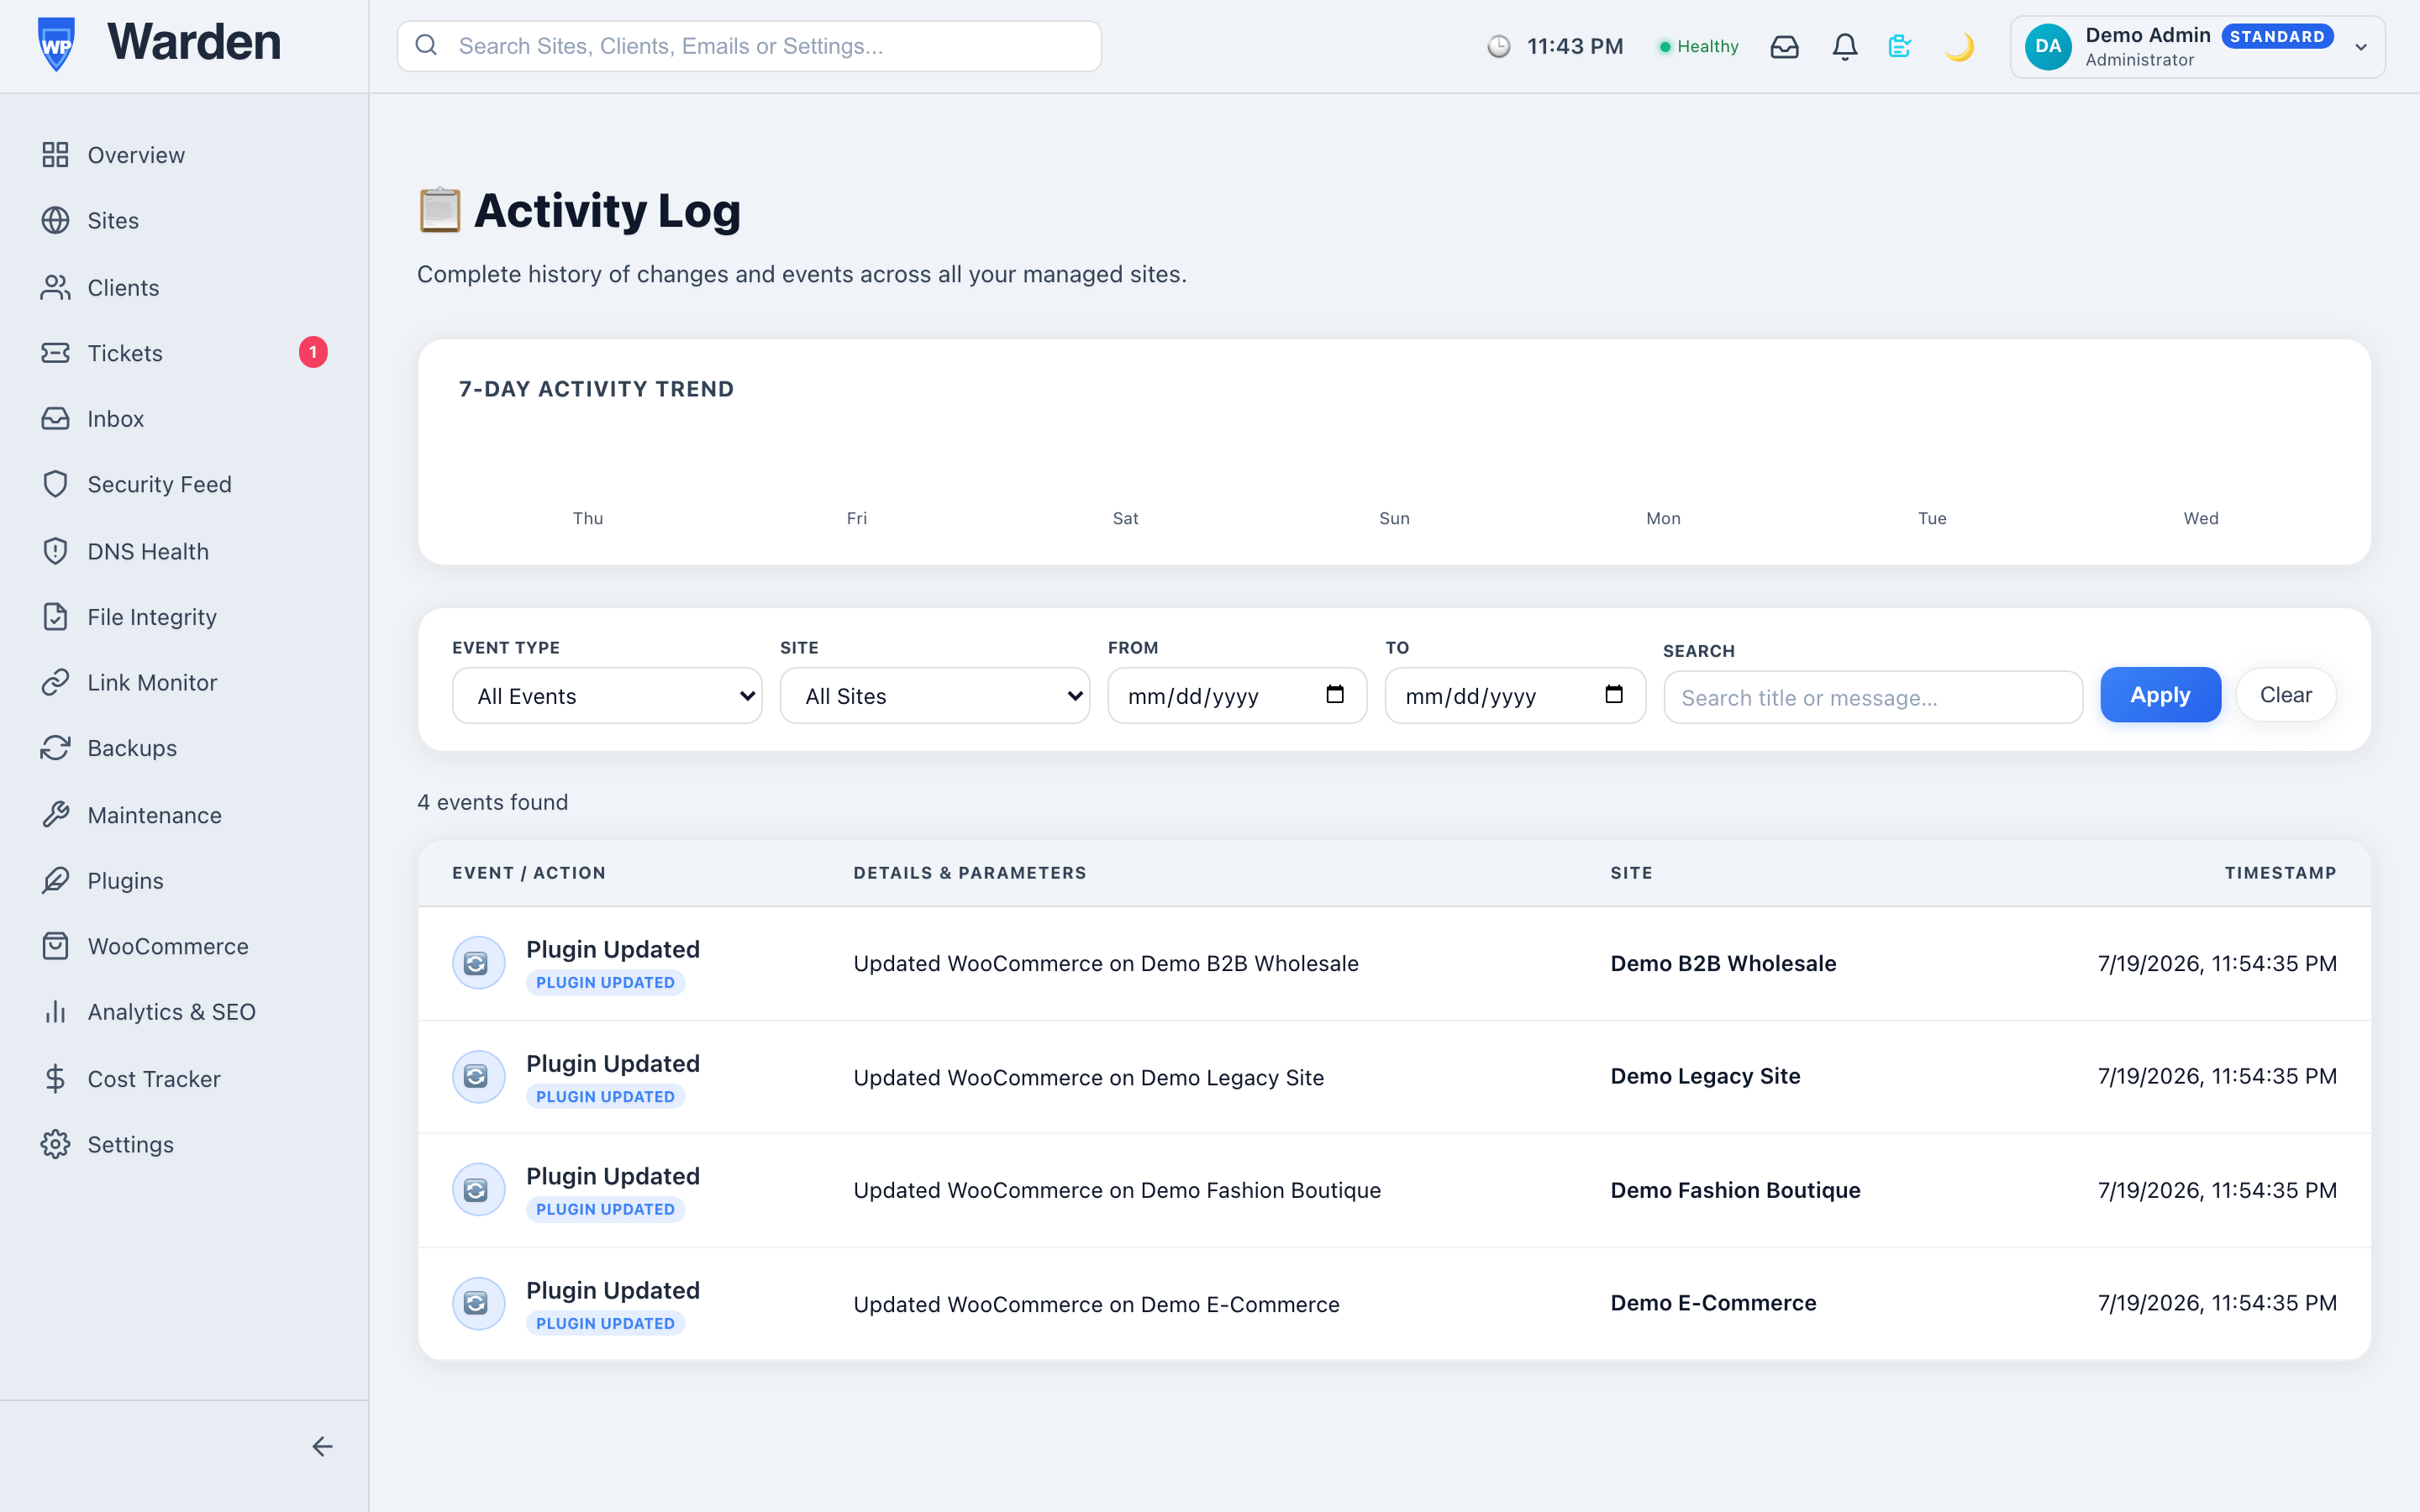Click the To date input field
Viewport: 2420px width, 1512px height.
coord(1515,696)
